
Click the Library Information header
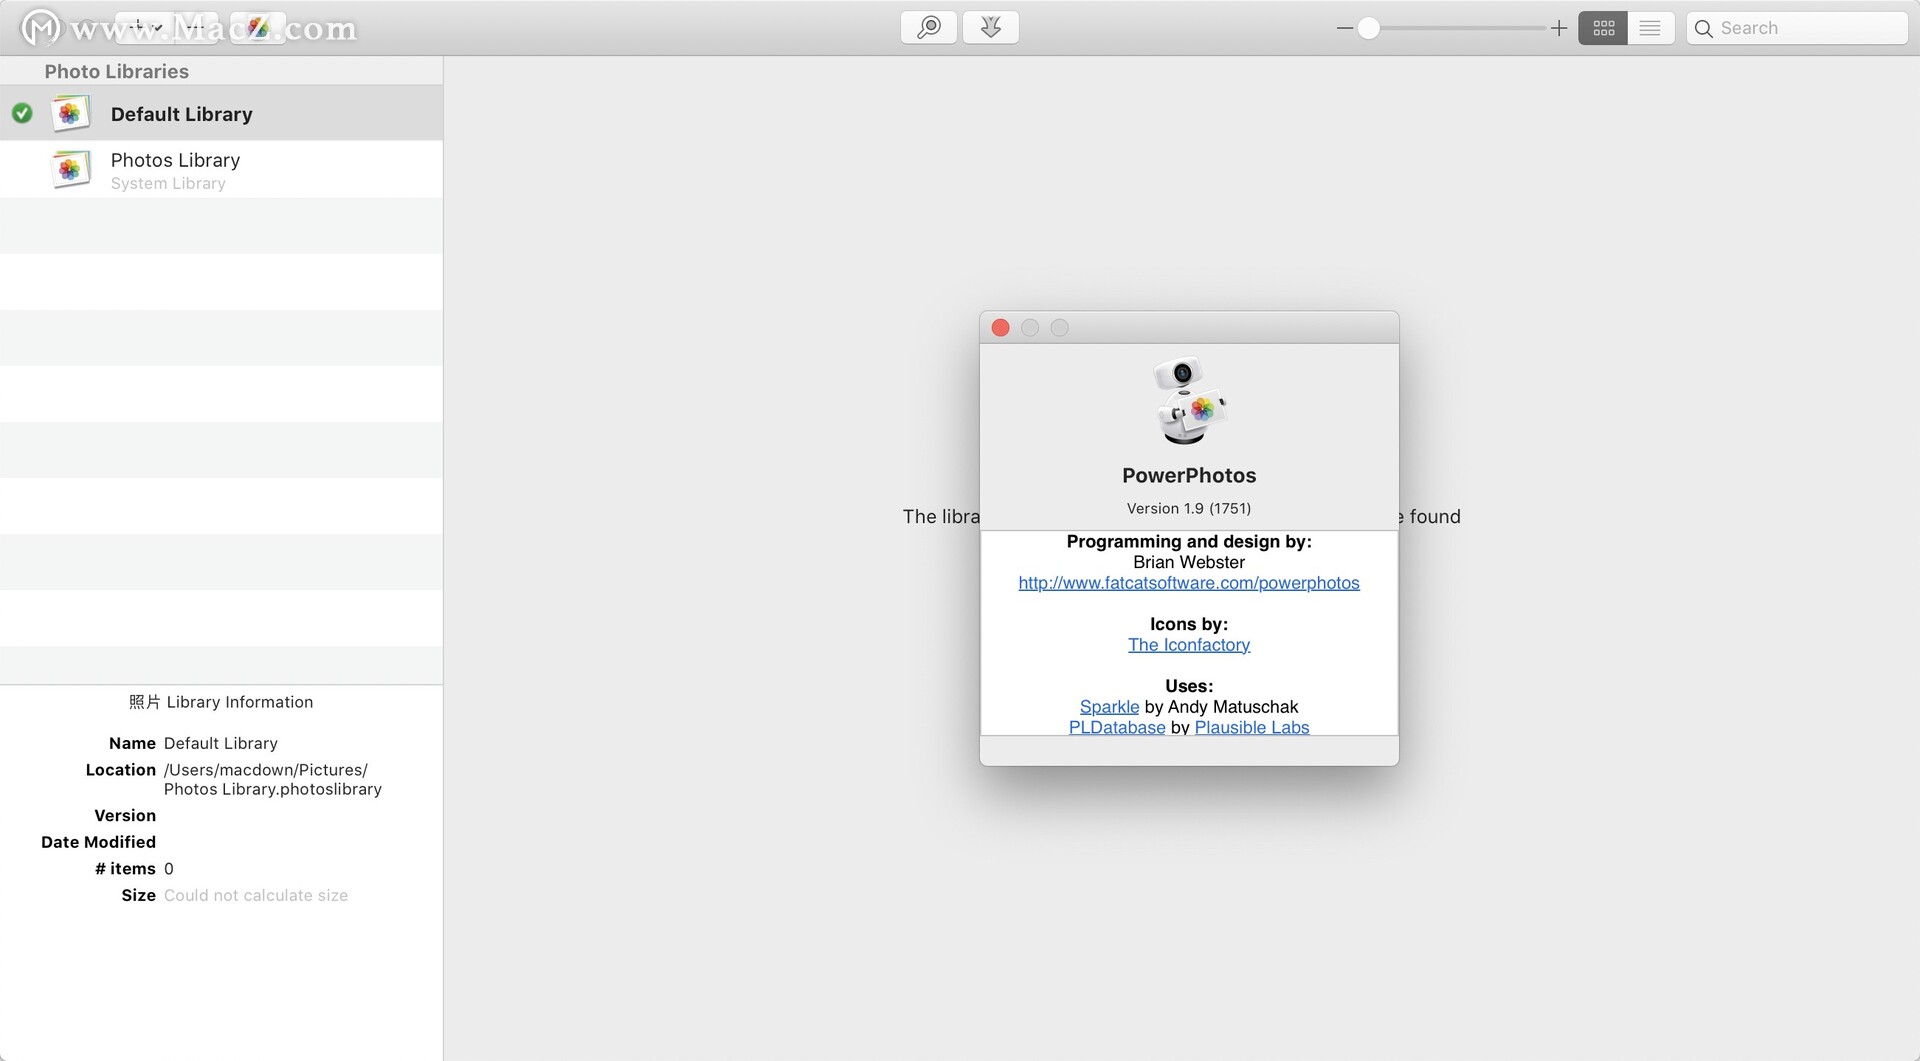[x=221, y=702]
